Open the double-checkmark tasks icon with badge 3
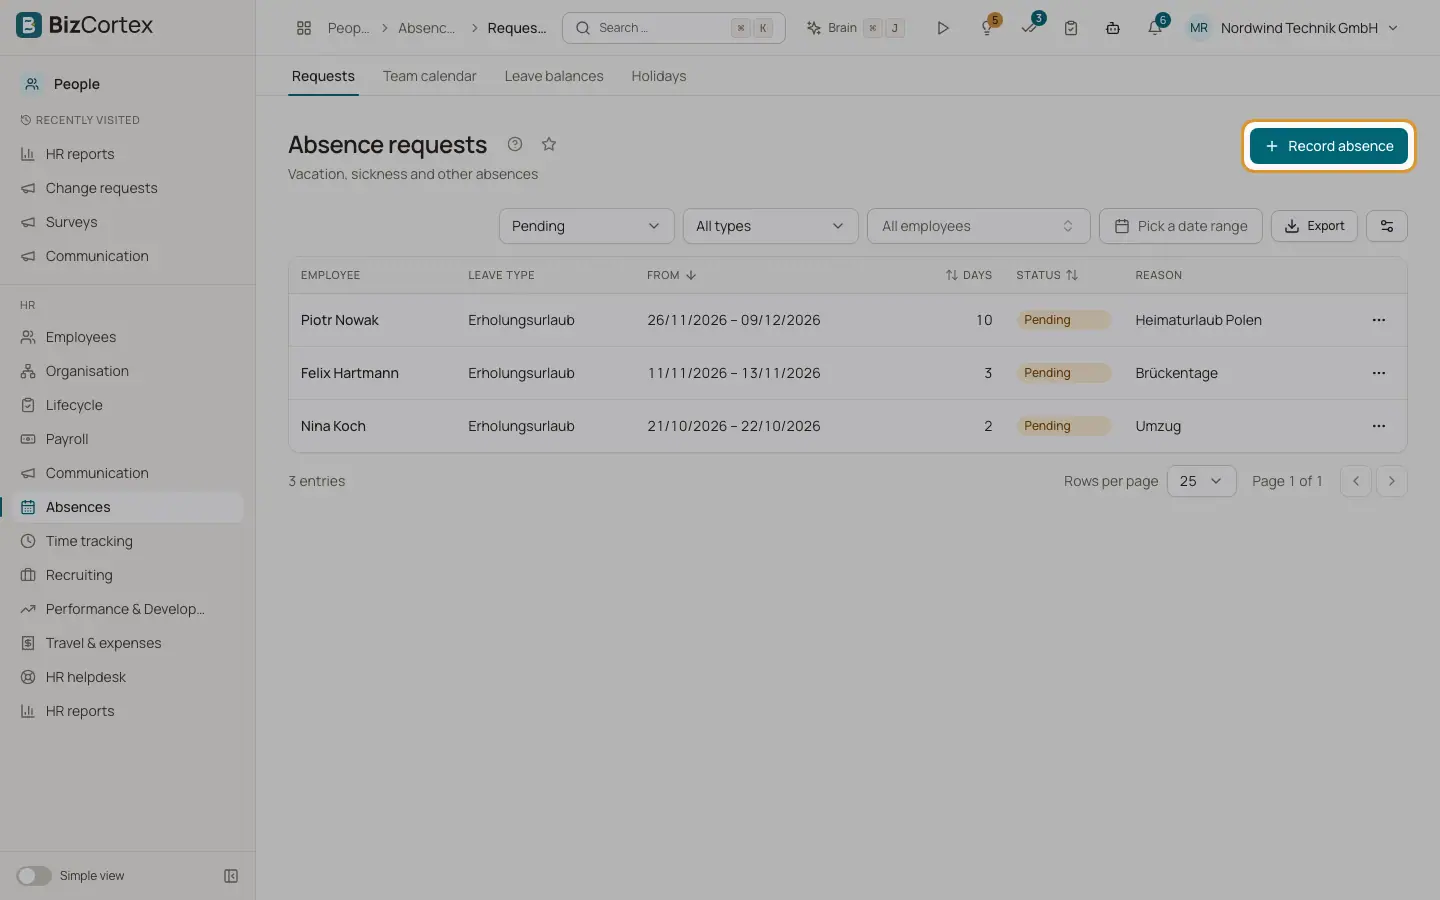This screenshot has height=900, width=1440. [x=1030, y=27]
